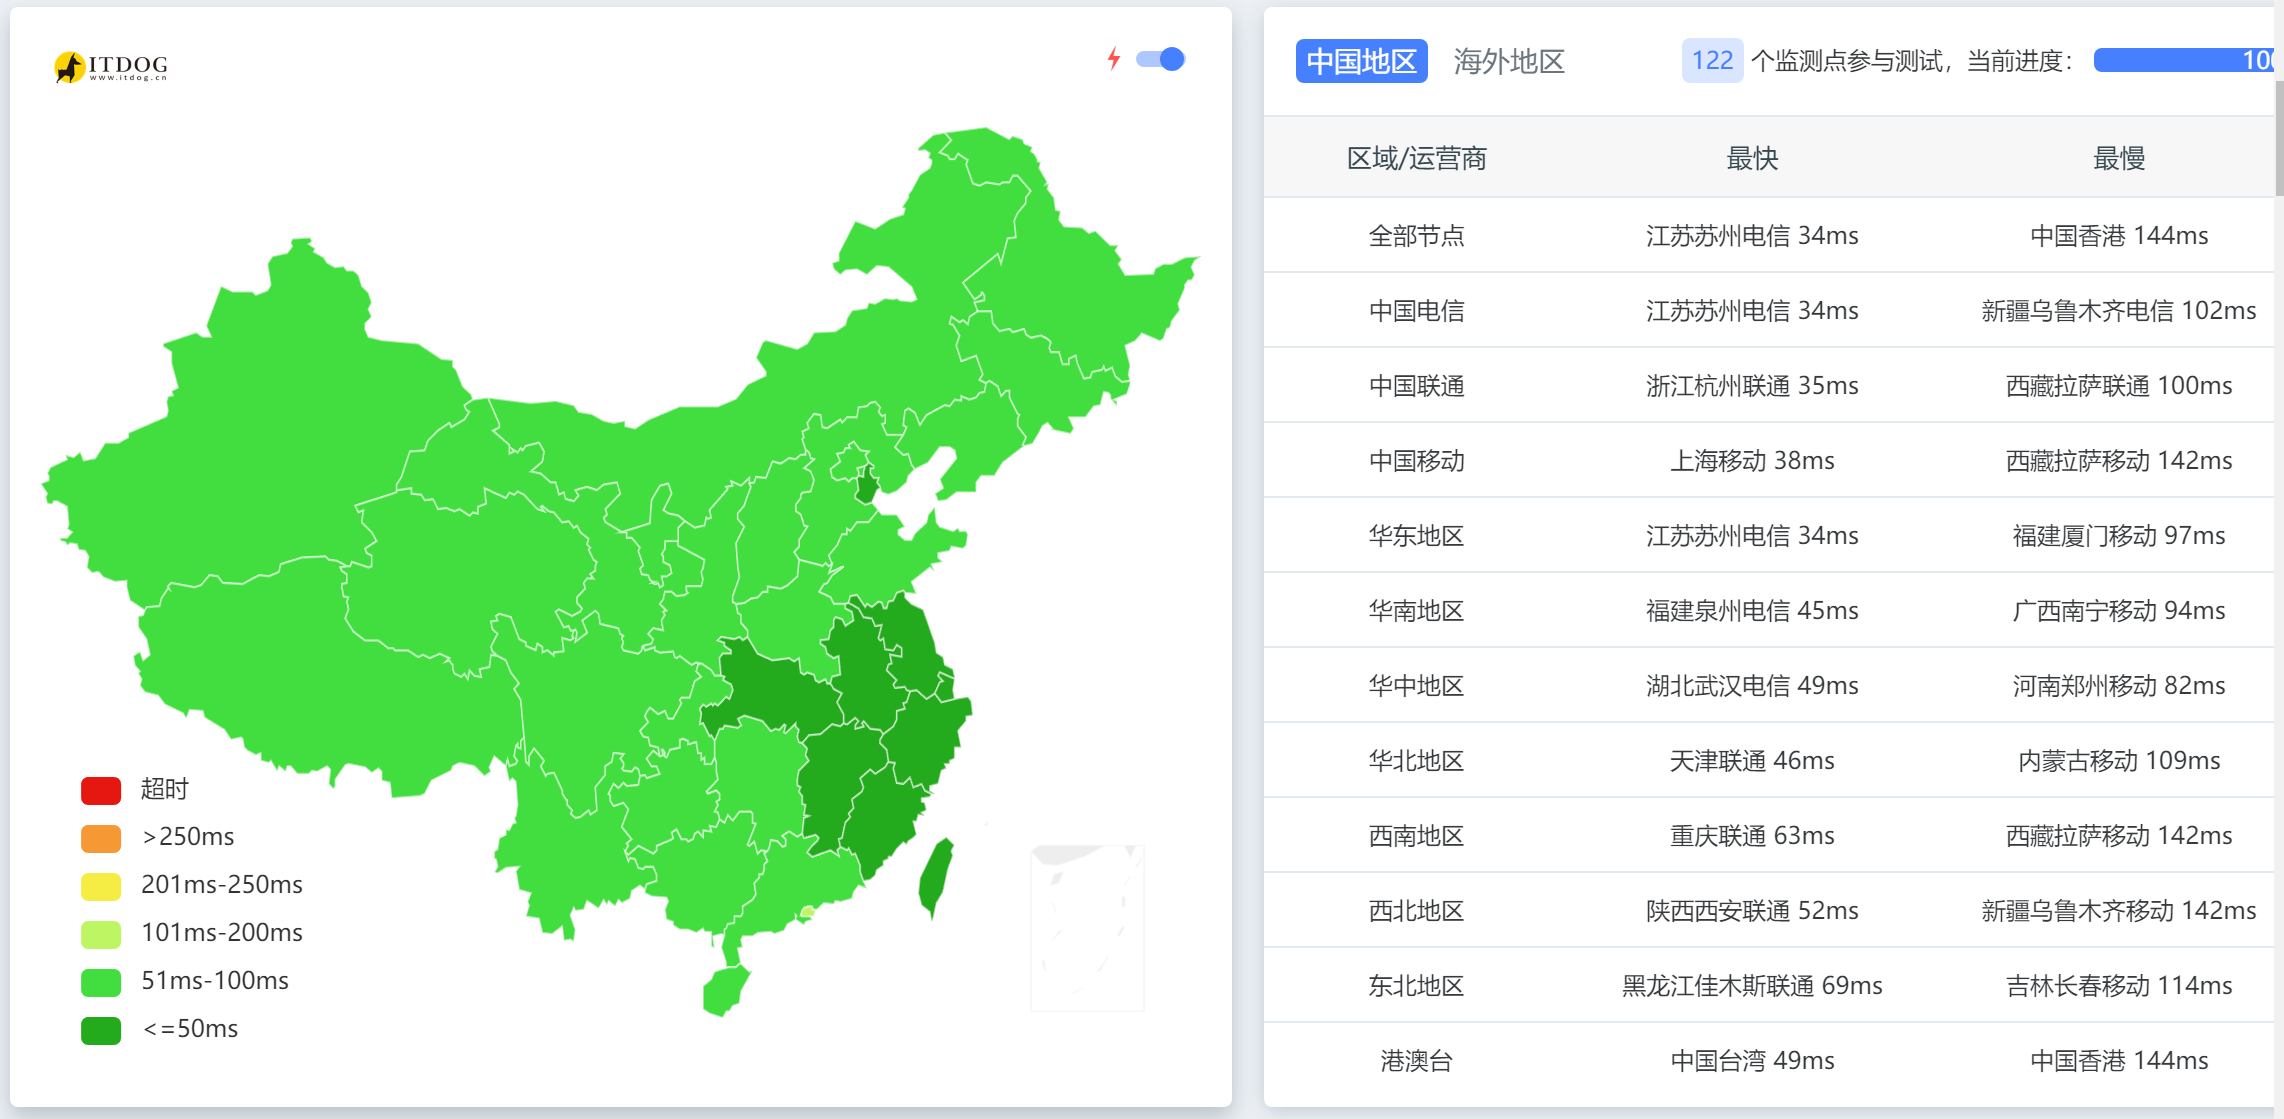This screenshot has width=2284, height=1119.
Task: Click 黑龙江佳木斯联通 69ms cell
Action: [x=1752, y=985]
